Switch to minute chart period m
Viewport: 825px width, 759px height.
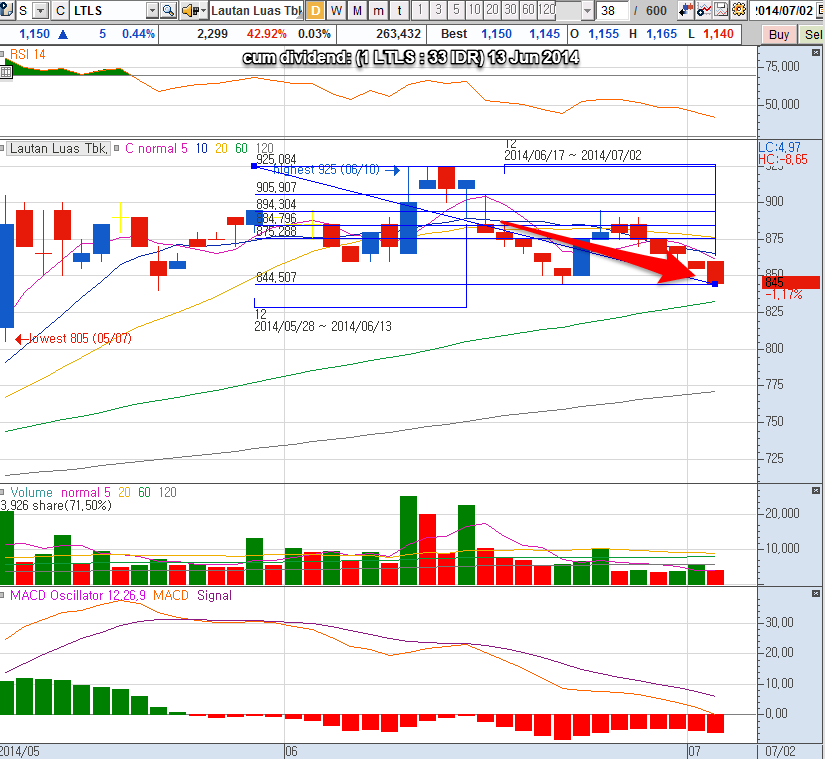click(378, 10)
